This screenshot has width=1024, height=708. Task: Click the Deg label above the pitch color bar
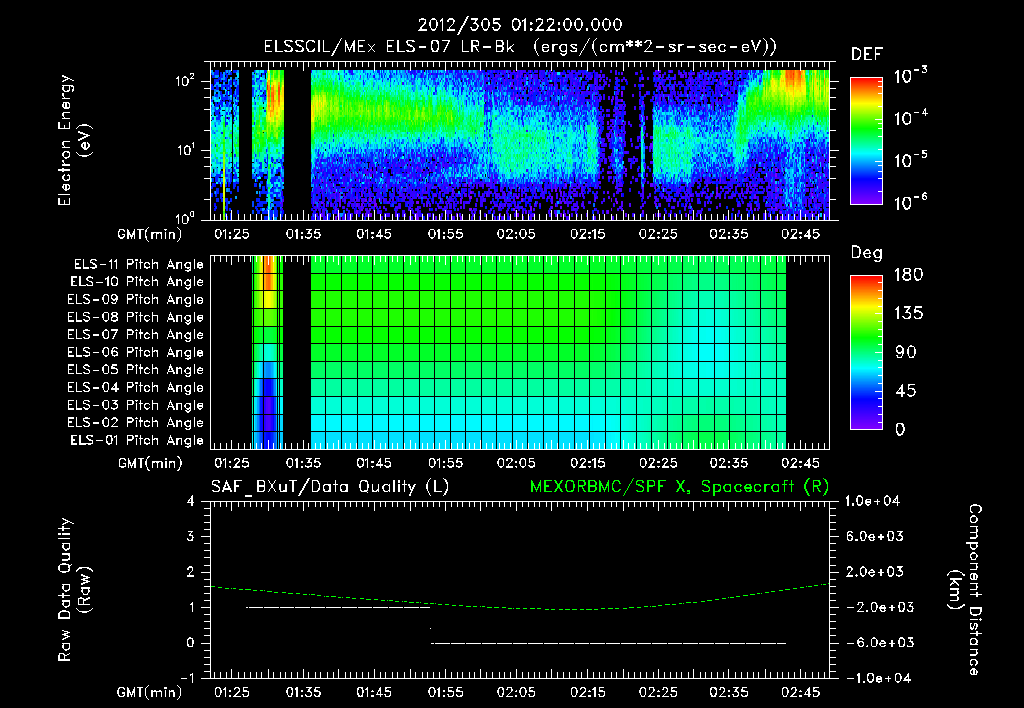coord(867,253)
